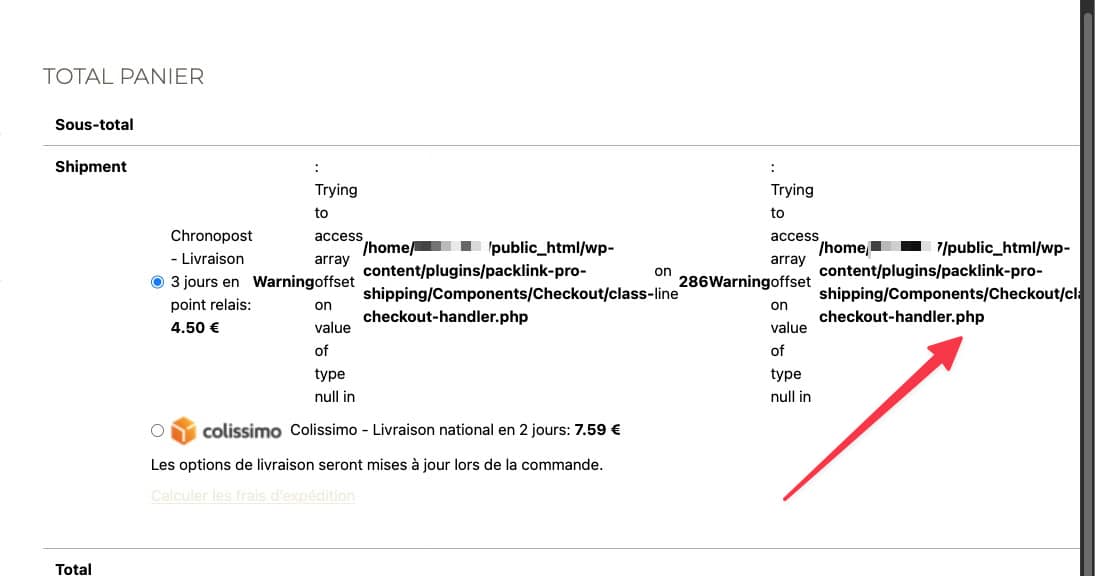This screenshot has height=576, width=1095.
Task: Click the 'Sous-total' row label
Action: click(x=94, y=124)
